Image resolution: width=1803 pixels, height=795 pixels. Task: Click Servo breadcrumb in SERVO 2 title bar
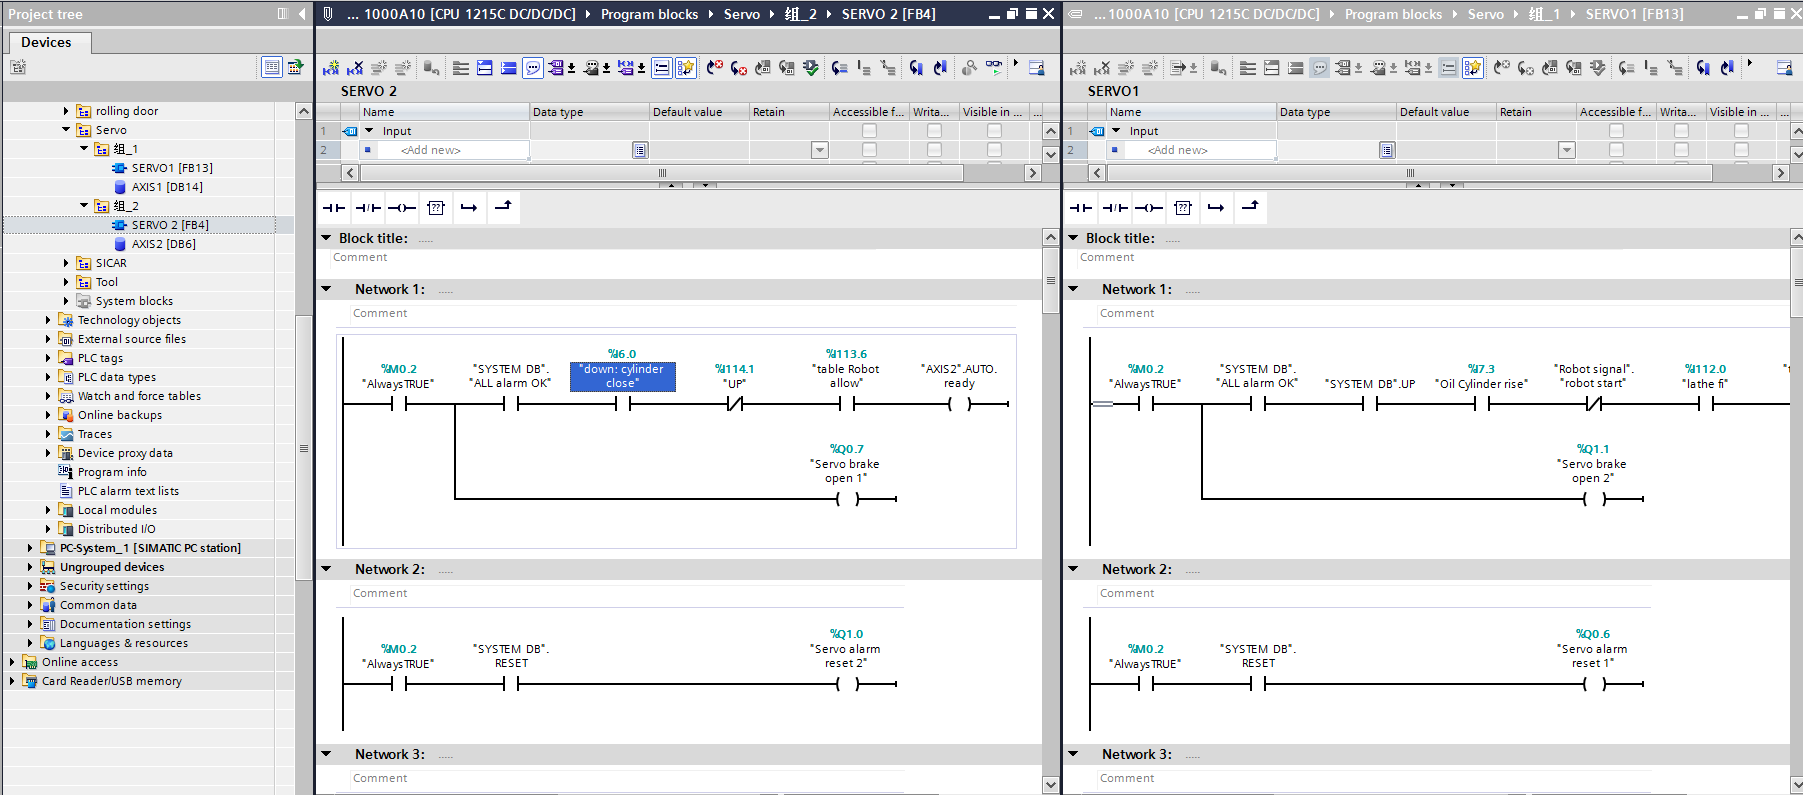pyautogui.click(x=742, y=14)
